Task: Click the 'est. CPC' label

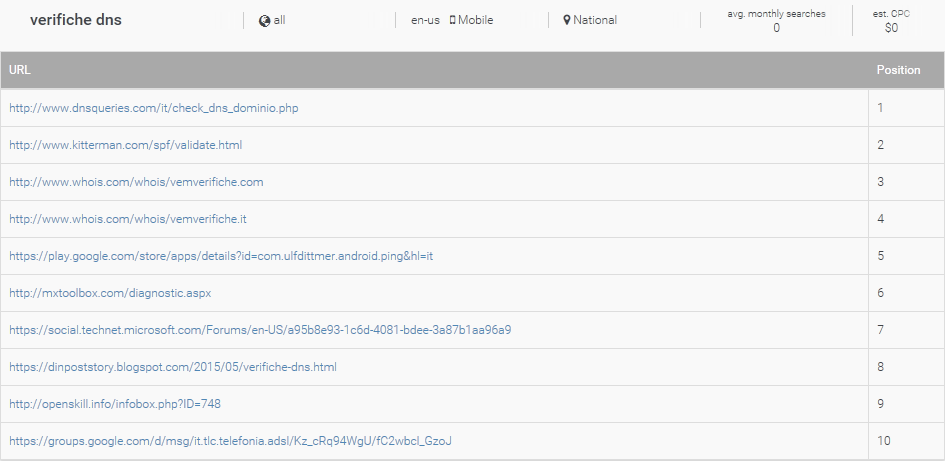Action: (x=891, y=14)
